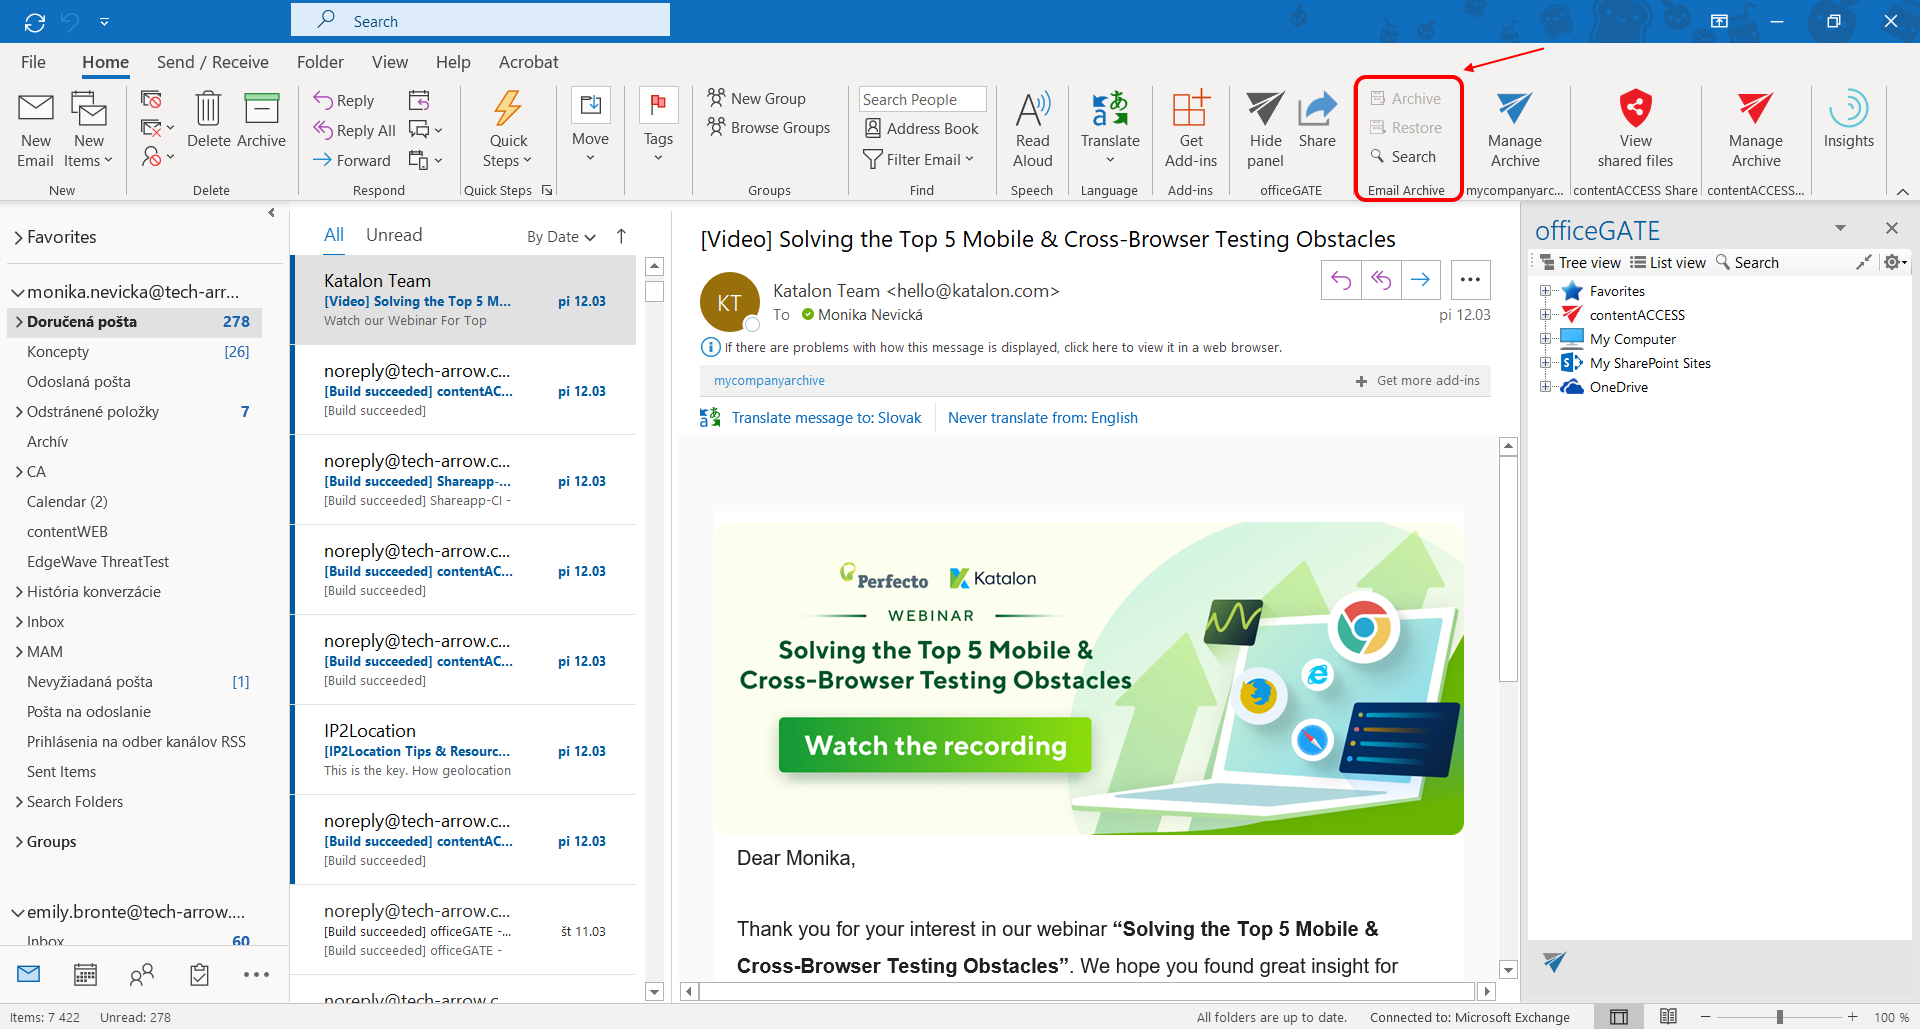The width and height of the screenshot is (1920, 1029).
Task: Show only Unread messages tab
Action: (x=394, y=235)
